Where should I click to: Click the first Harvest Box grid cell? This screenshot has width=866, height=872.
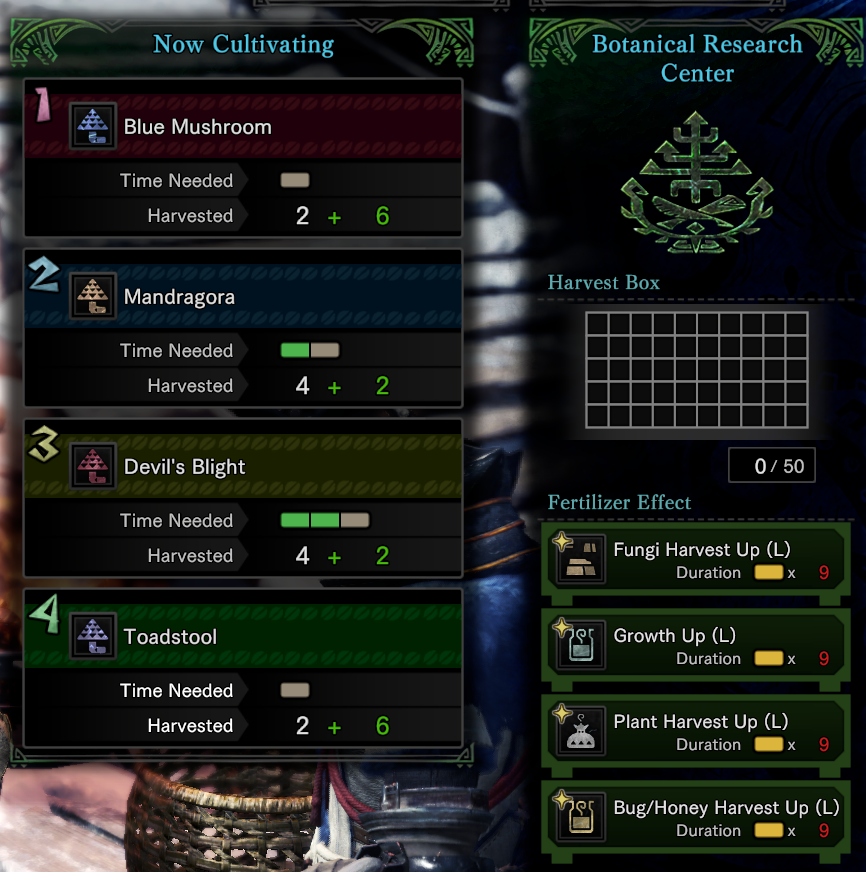click(597, 324)
